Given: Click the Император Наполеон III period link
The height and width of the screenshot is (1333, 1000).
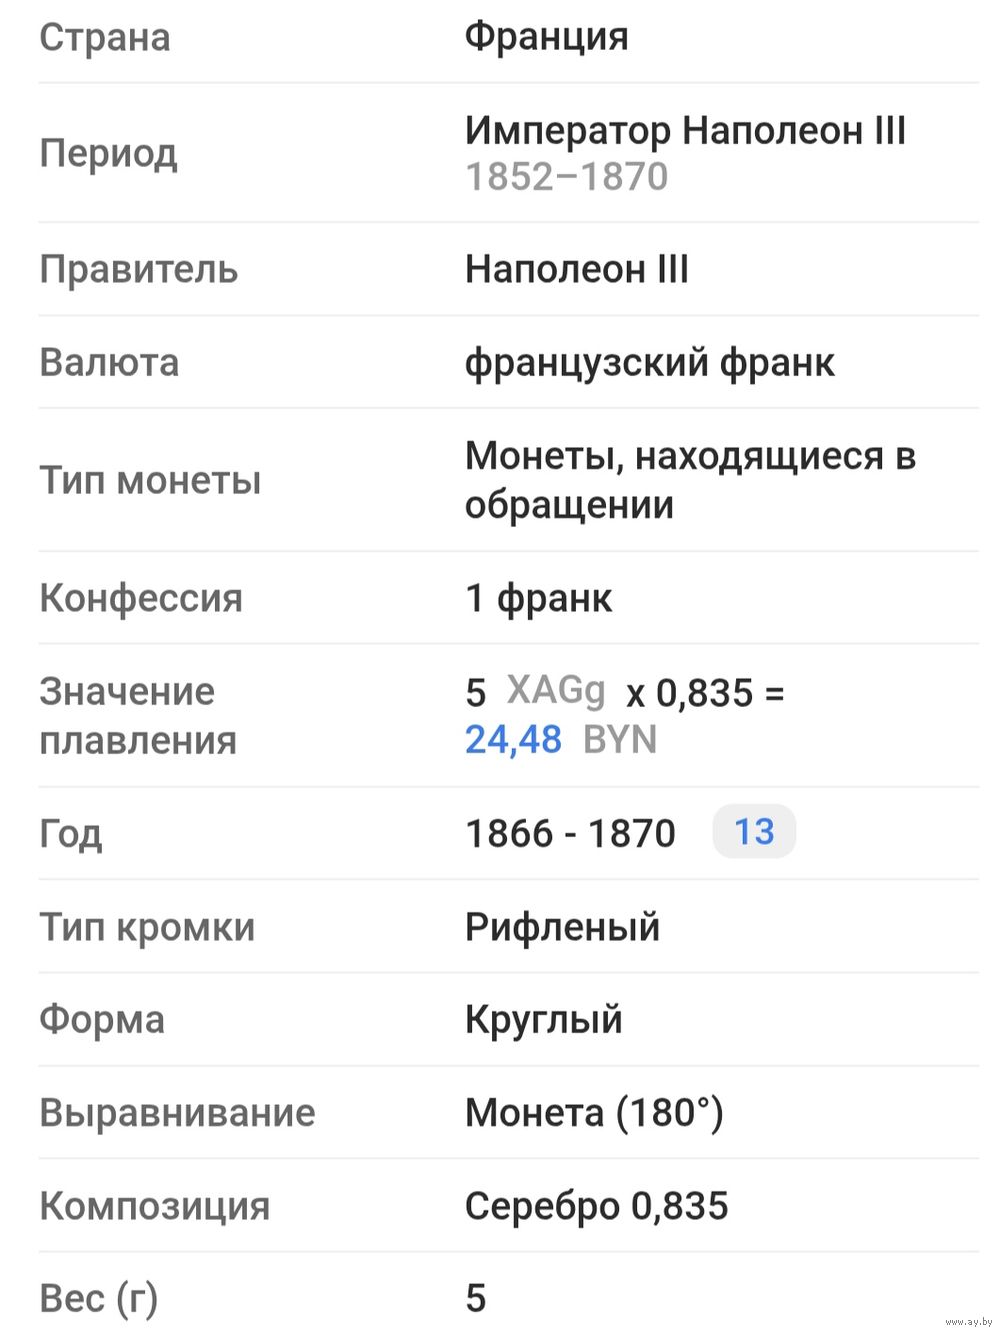Looking at the screenshot, I should click(x=685, y=130).
